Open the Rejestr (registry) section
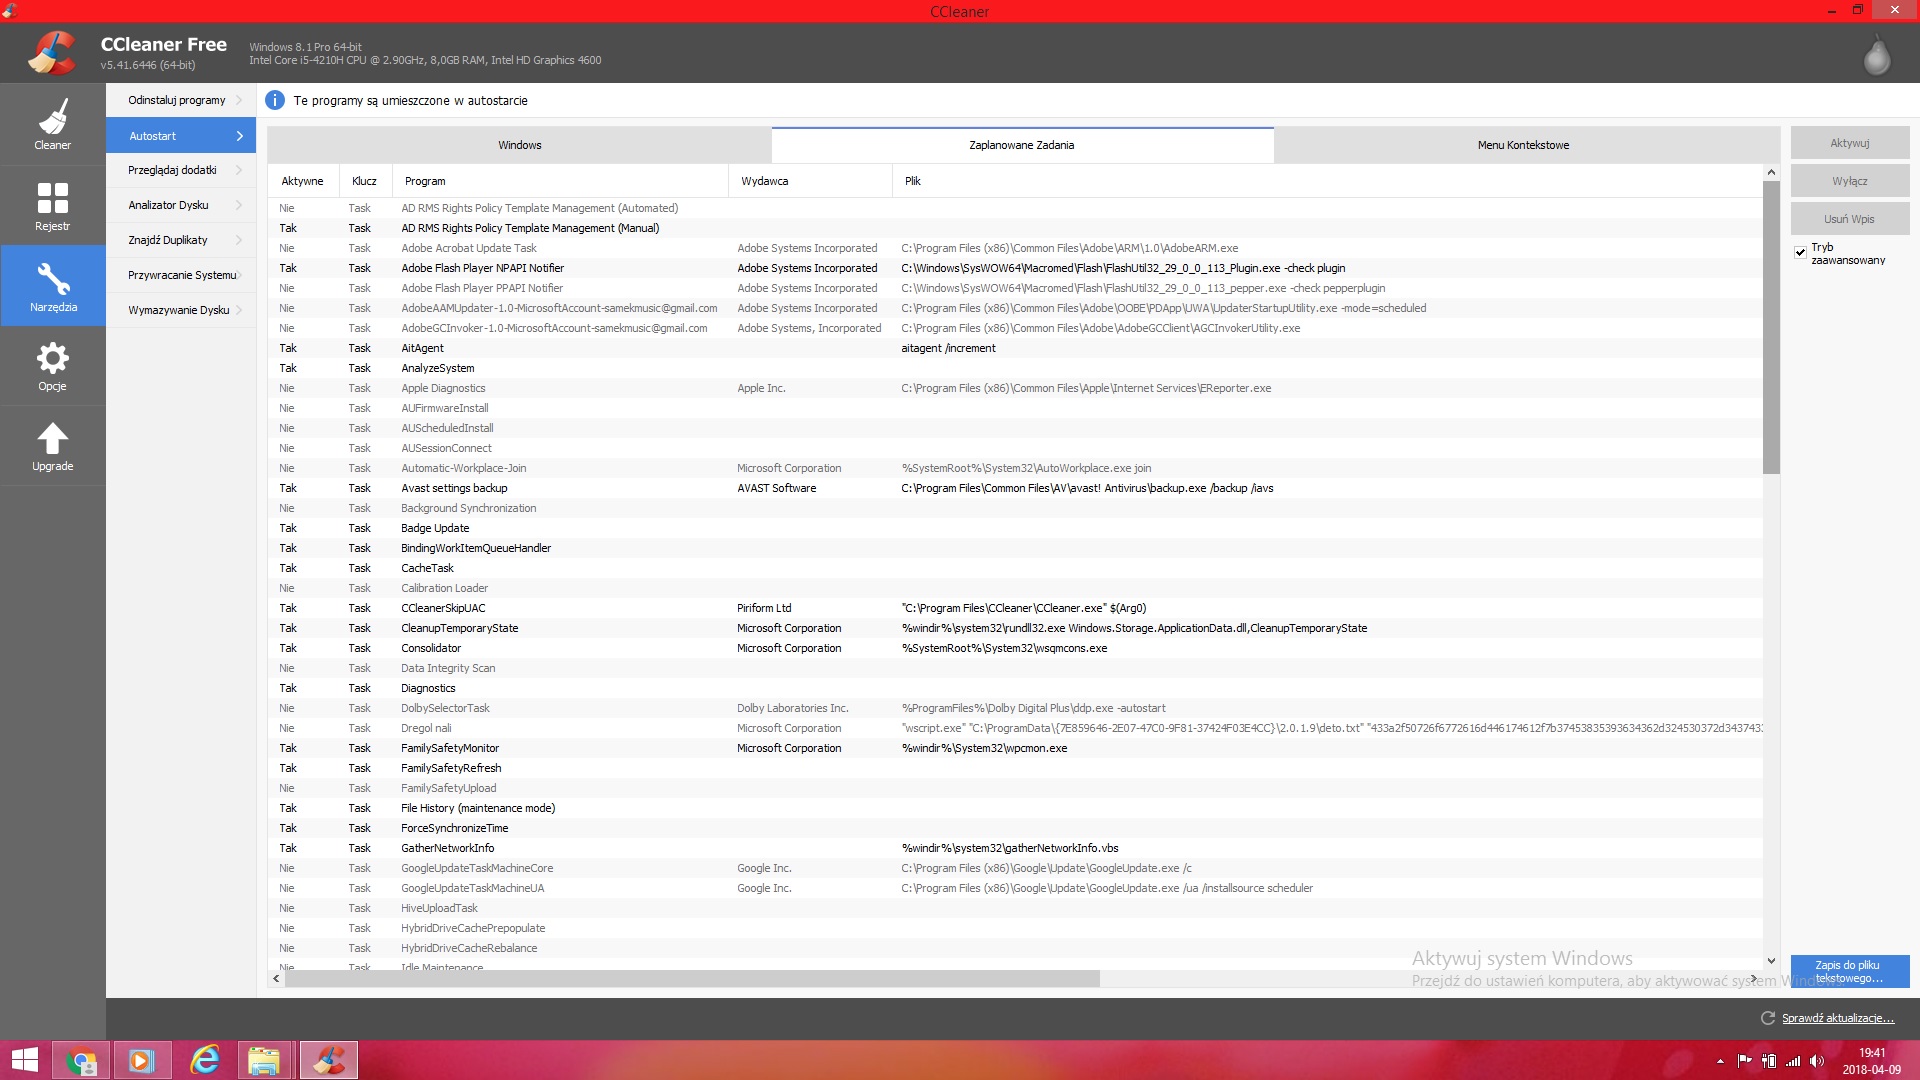This screenshot has height=1080, width=1920. point(52,205)
